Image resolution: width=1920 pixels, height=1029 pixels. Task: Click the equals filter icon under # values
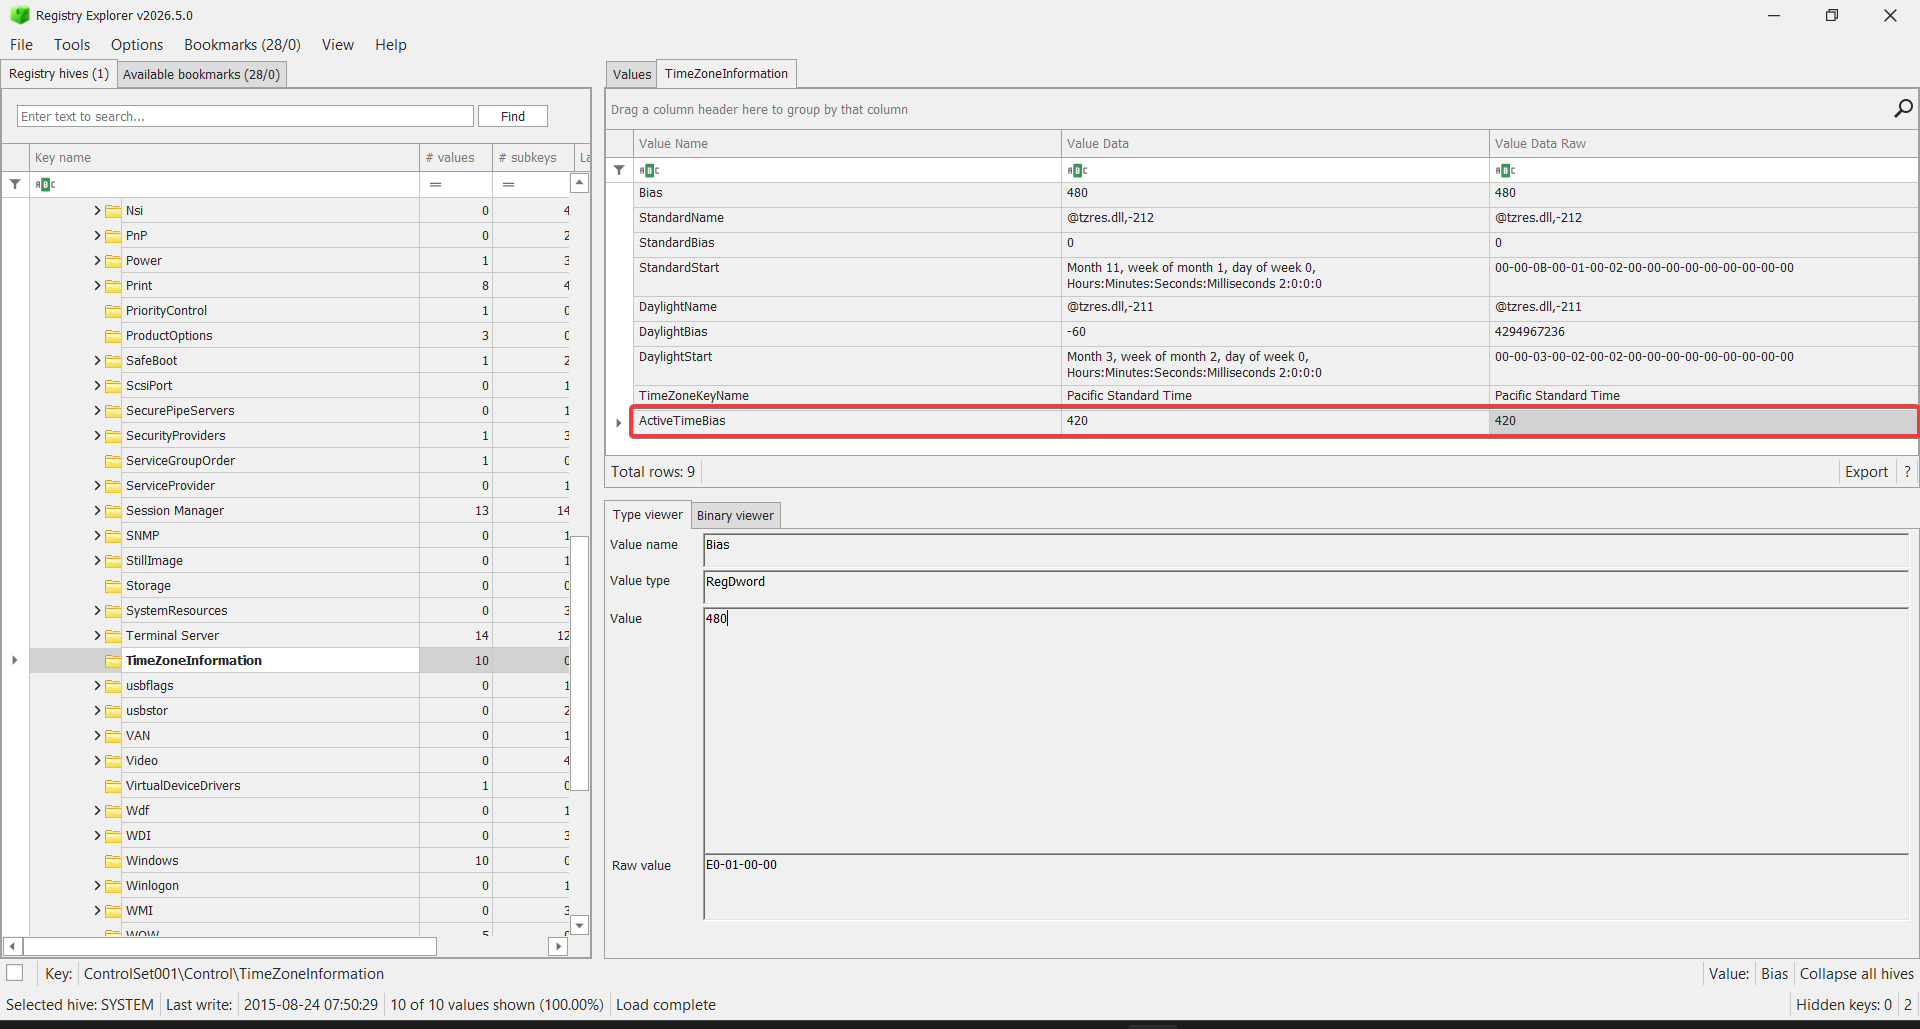(436, 184)
